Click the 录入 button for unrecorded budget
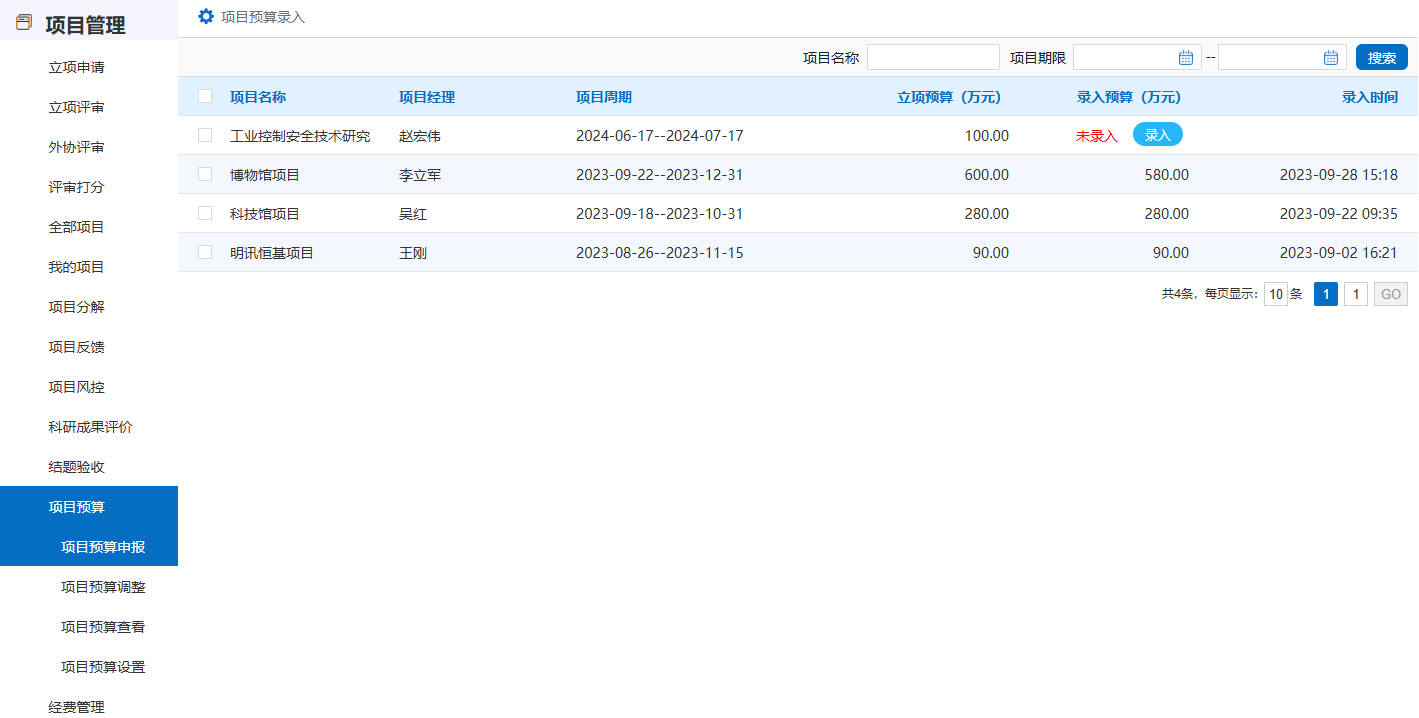The width and height of the screenshot is (1419, 718). click(x=1157, y=135)
